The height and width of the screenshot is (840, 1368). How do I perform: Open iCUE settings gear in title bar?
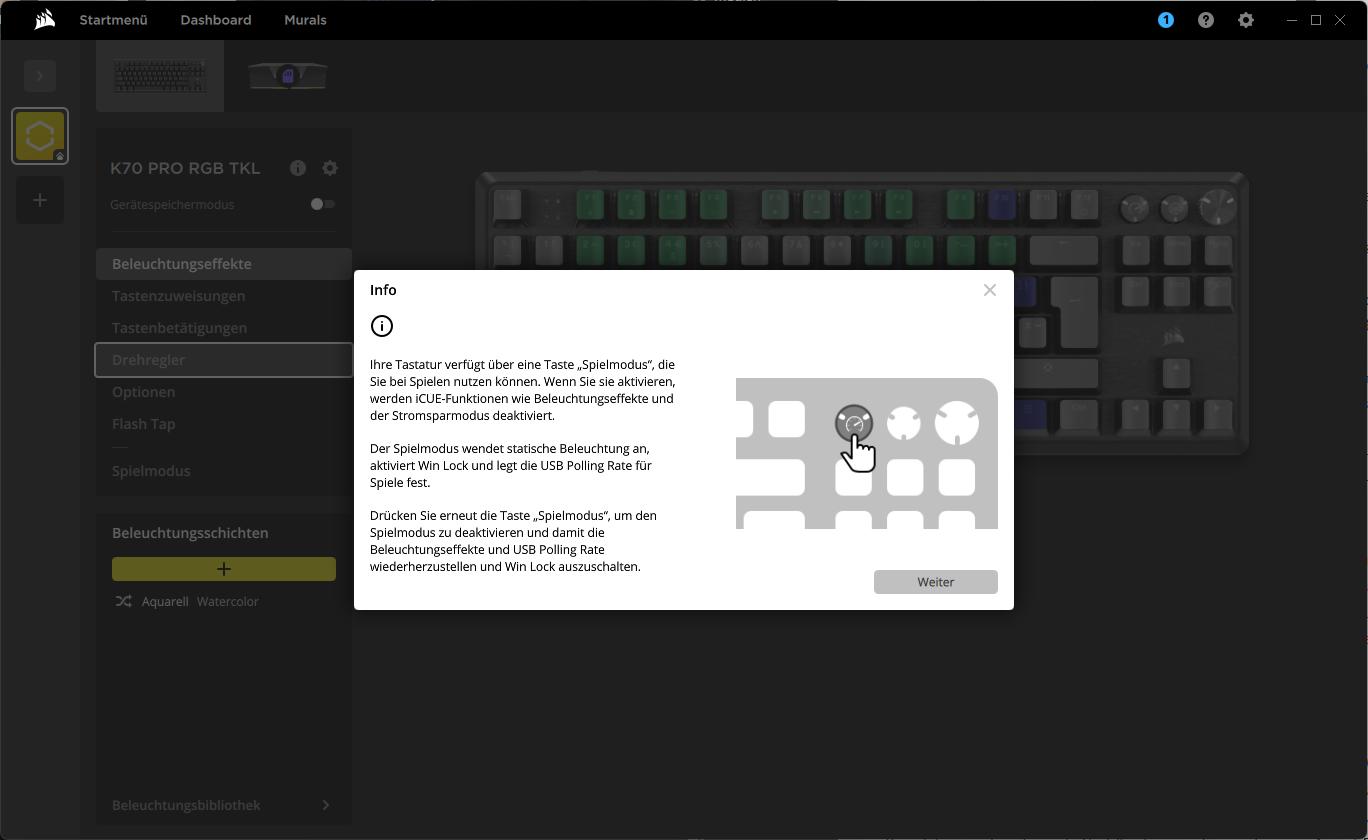point(1245,20)
